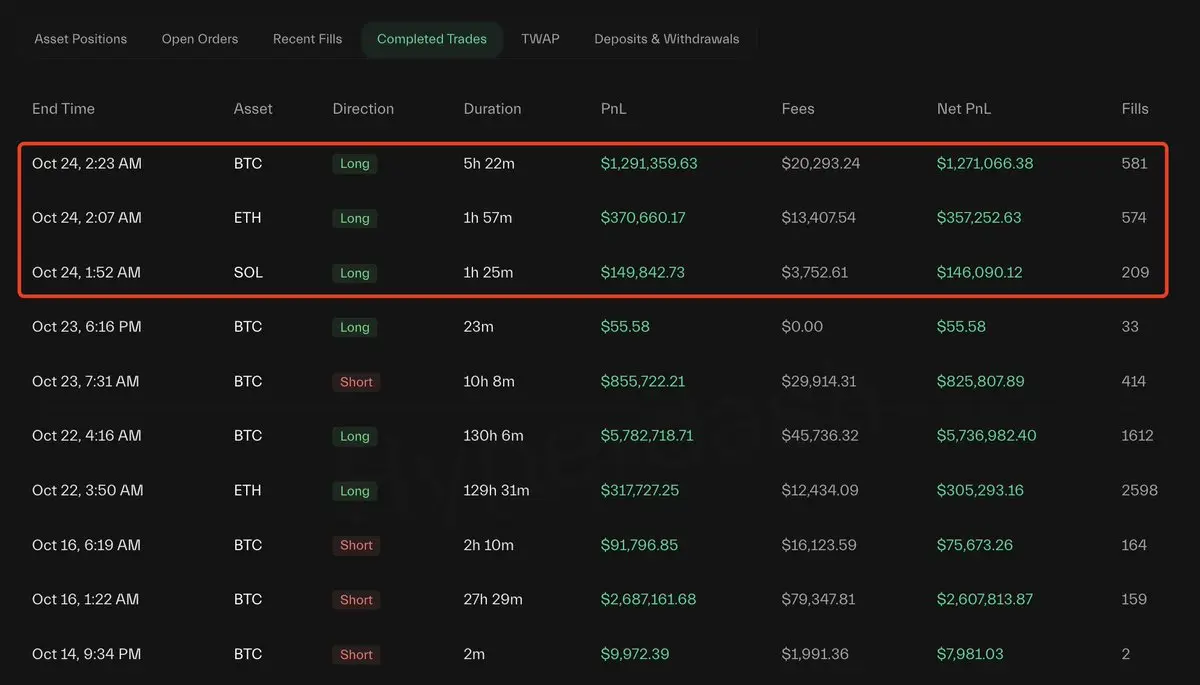
Task: Select the Oct 16, 1:22 AM trade row
Action: 85,600
